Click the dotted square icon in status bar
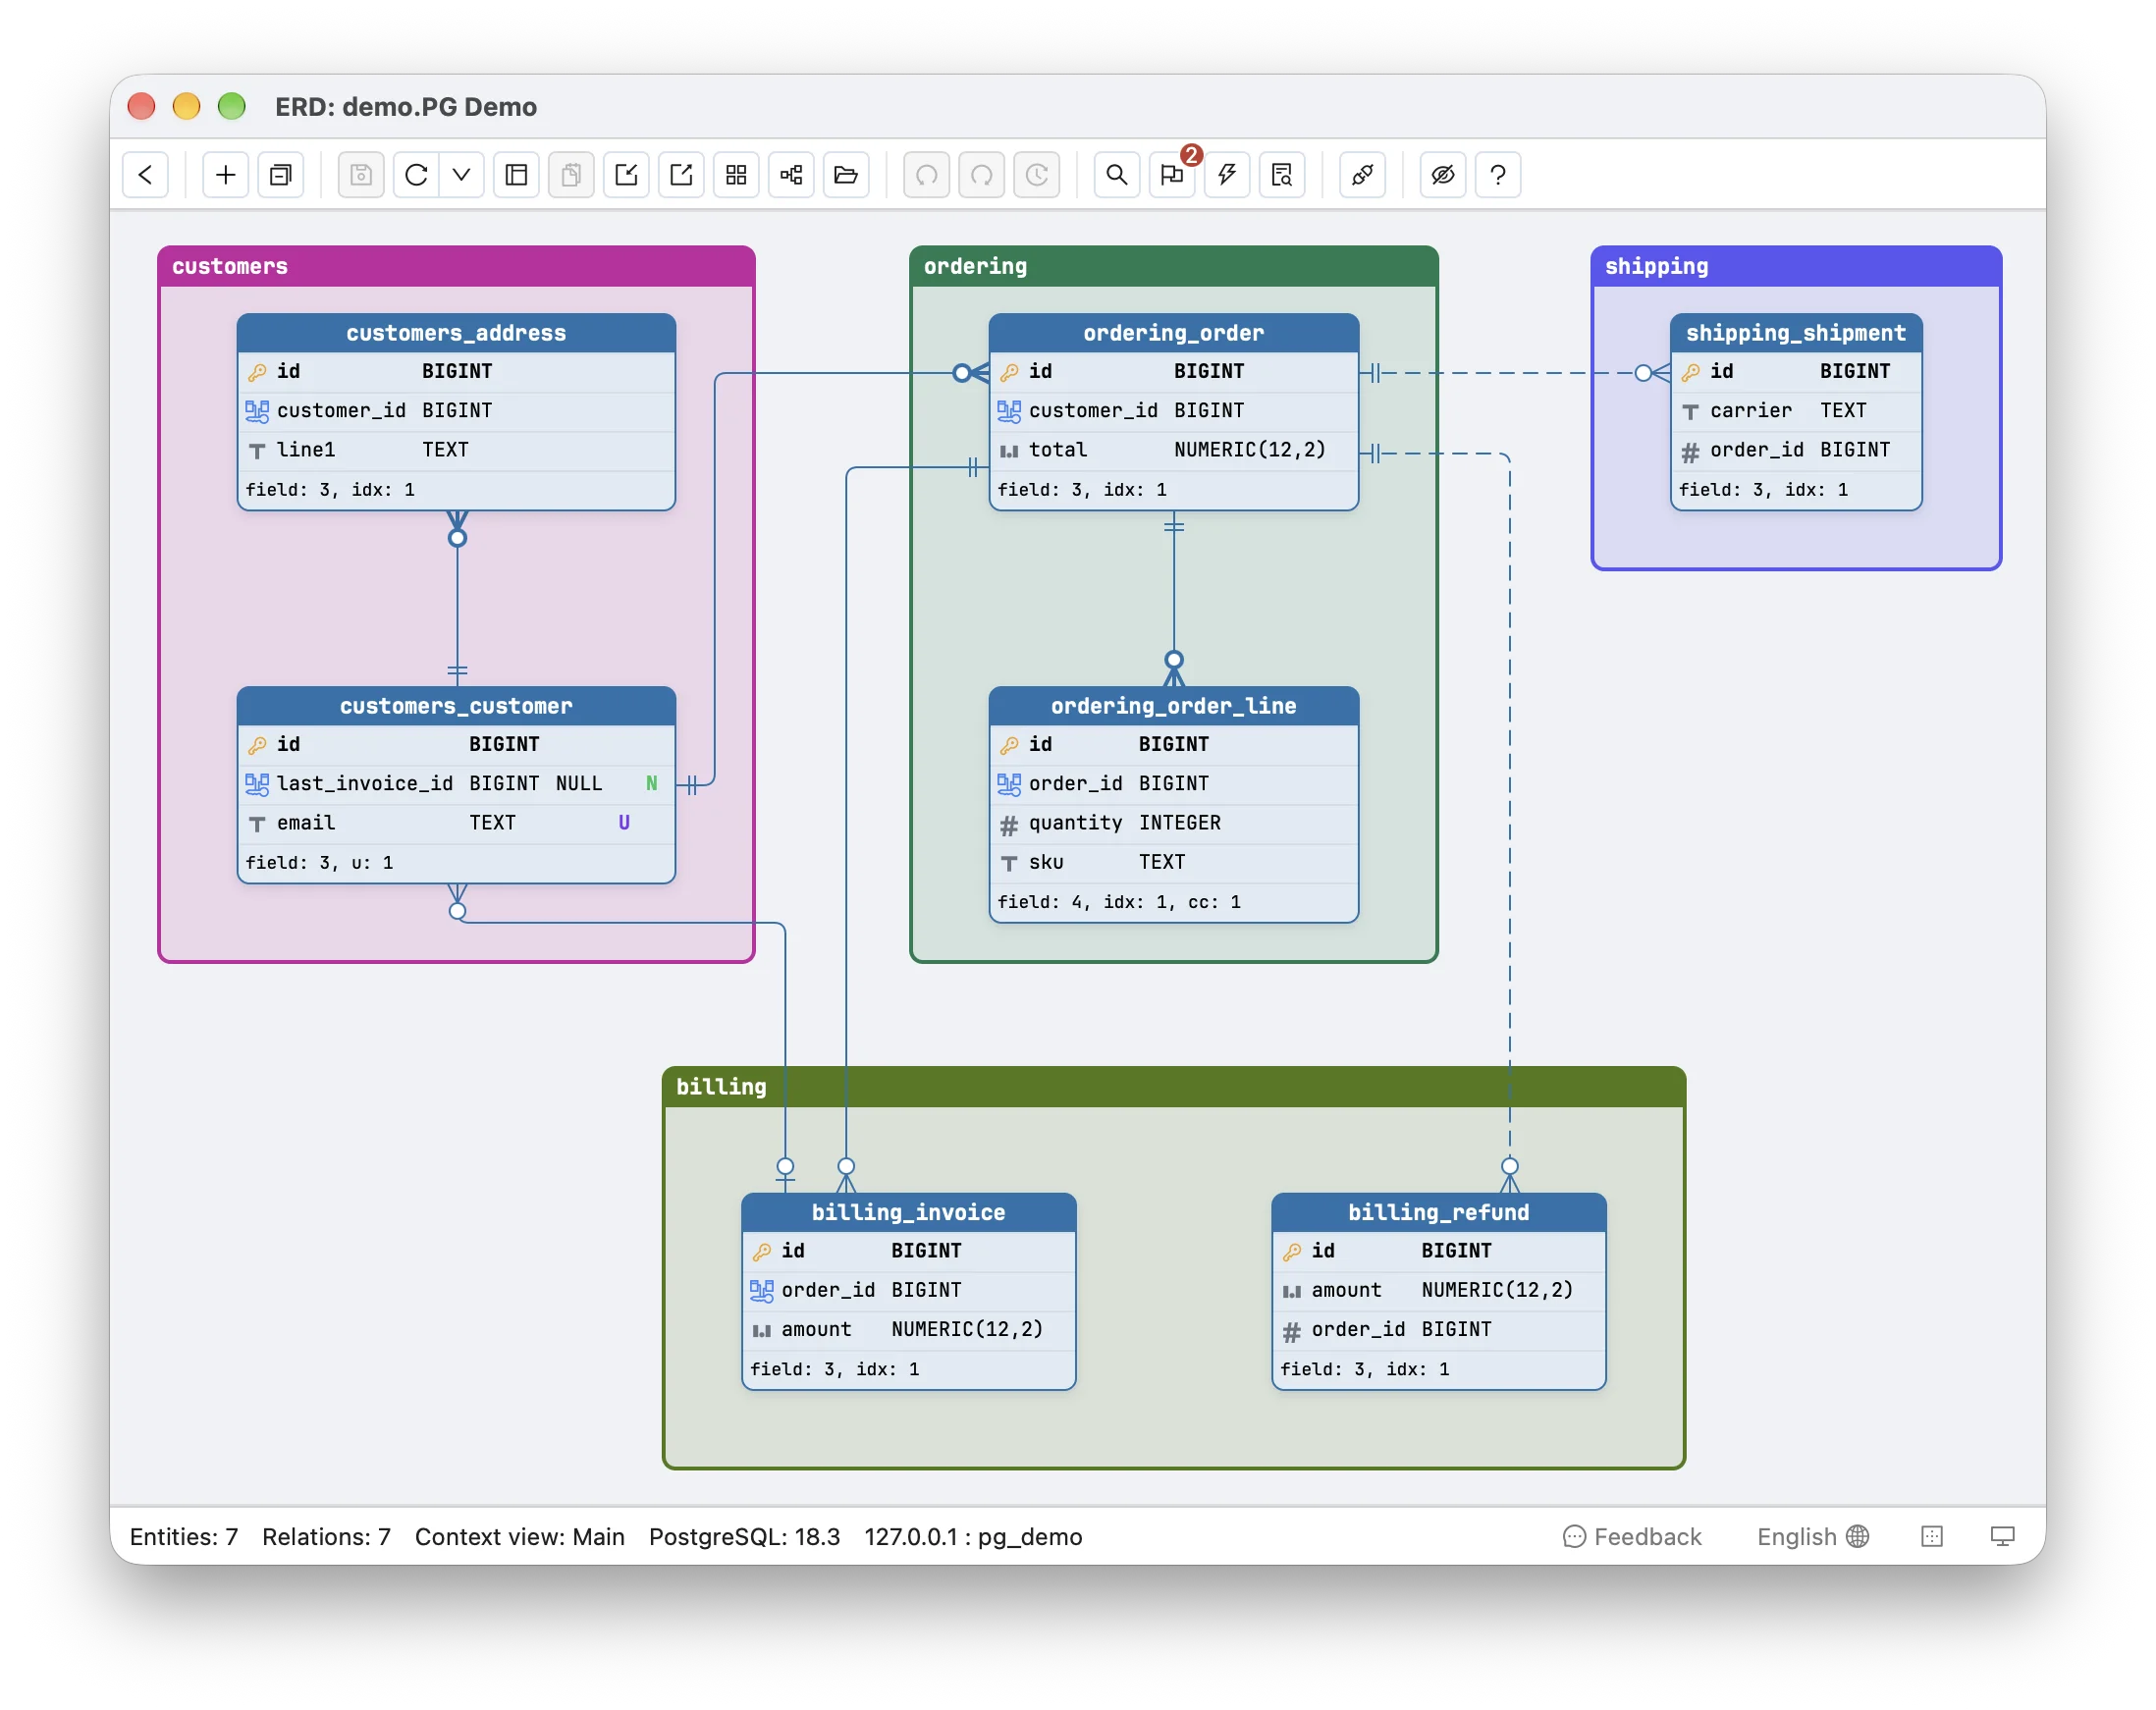 (x=1932, y=1537)
